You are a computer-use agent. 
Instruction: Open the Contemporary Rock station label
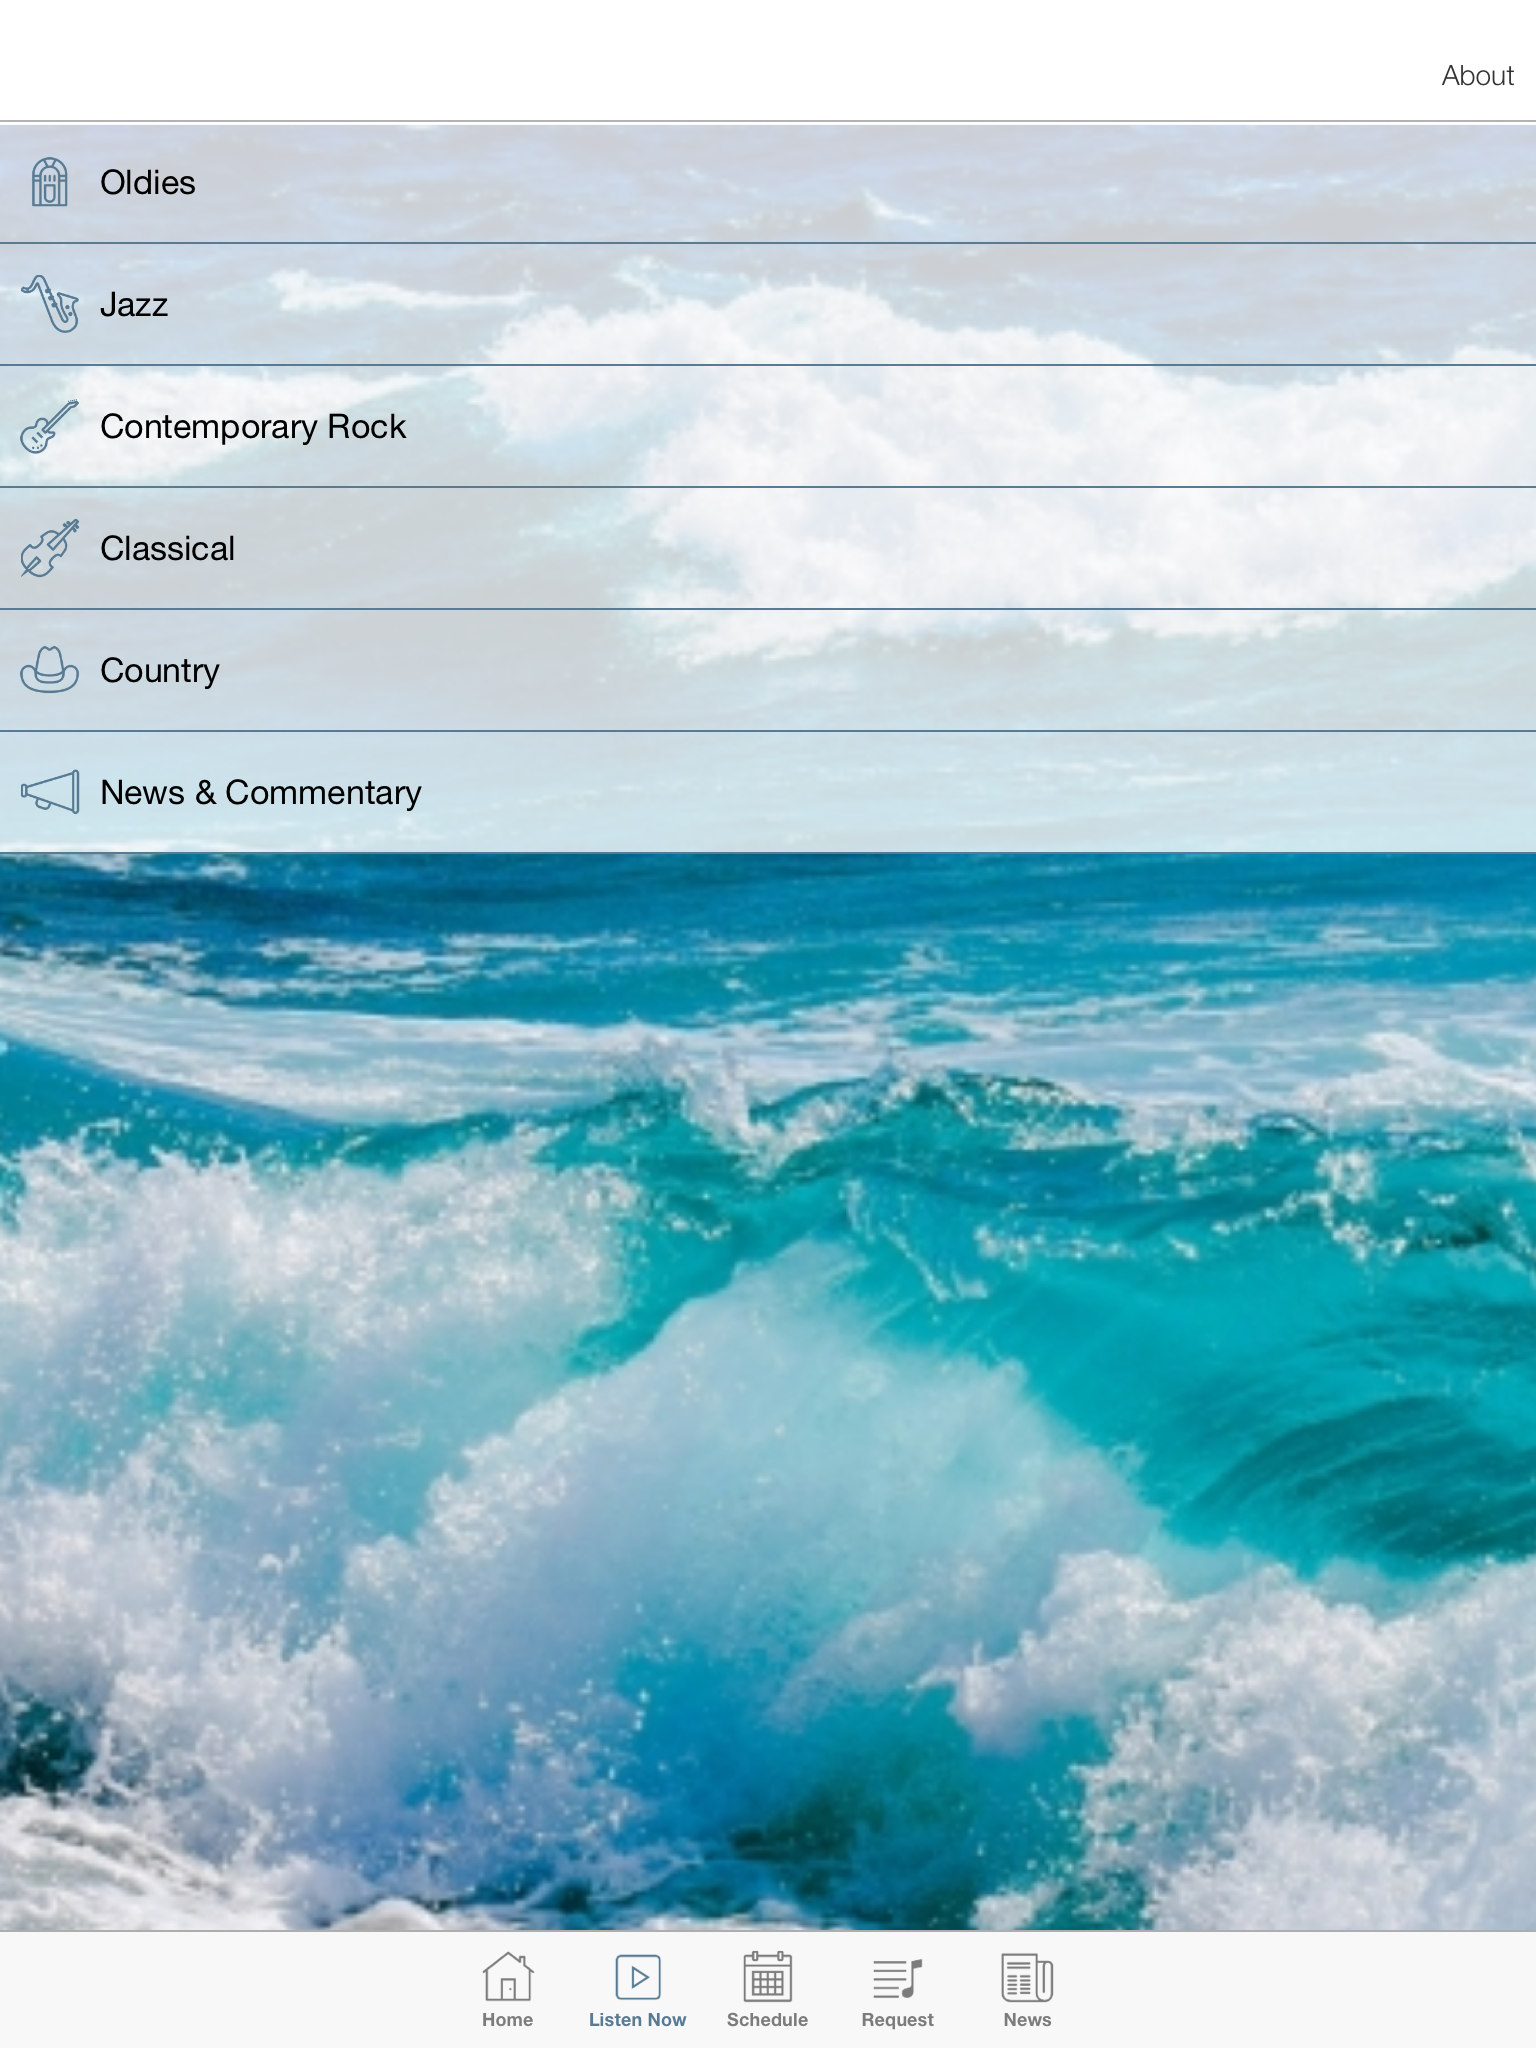pyautogui.click(x=253, y=427)
